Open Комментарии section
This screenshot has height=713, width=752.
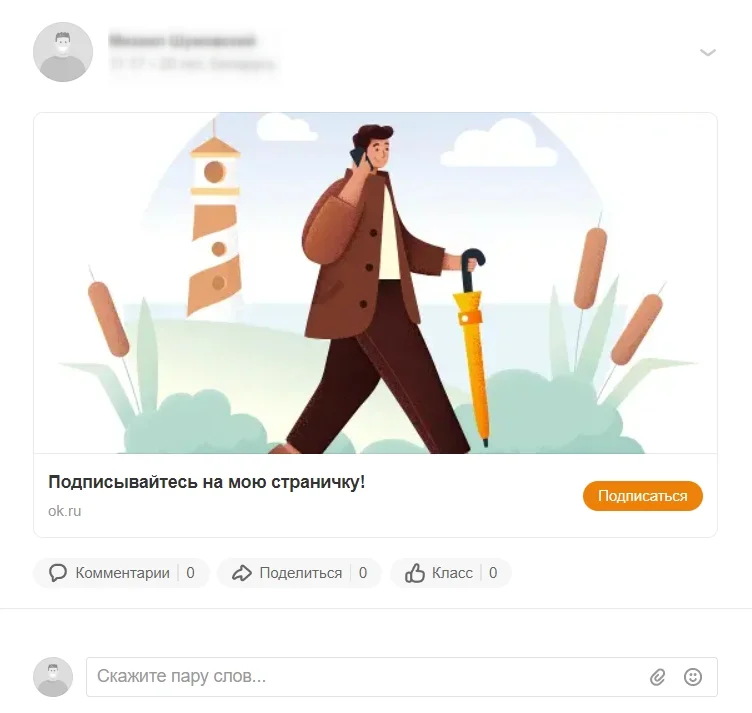point(122,573)
